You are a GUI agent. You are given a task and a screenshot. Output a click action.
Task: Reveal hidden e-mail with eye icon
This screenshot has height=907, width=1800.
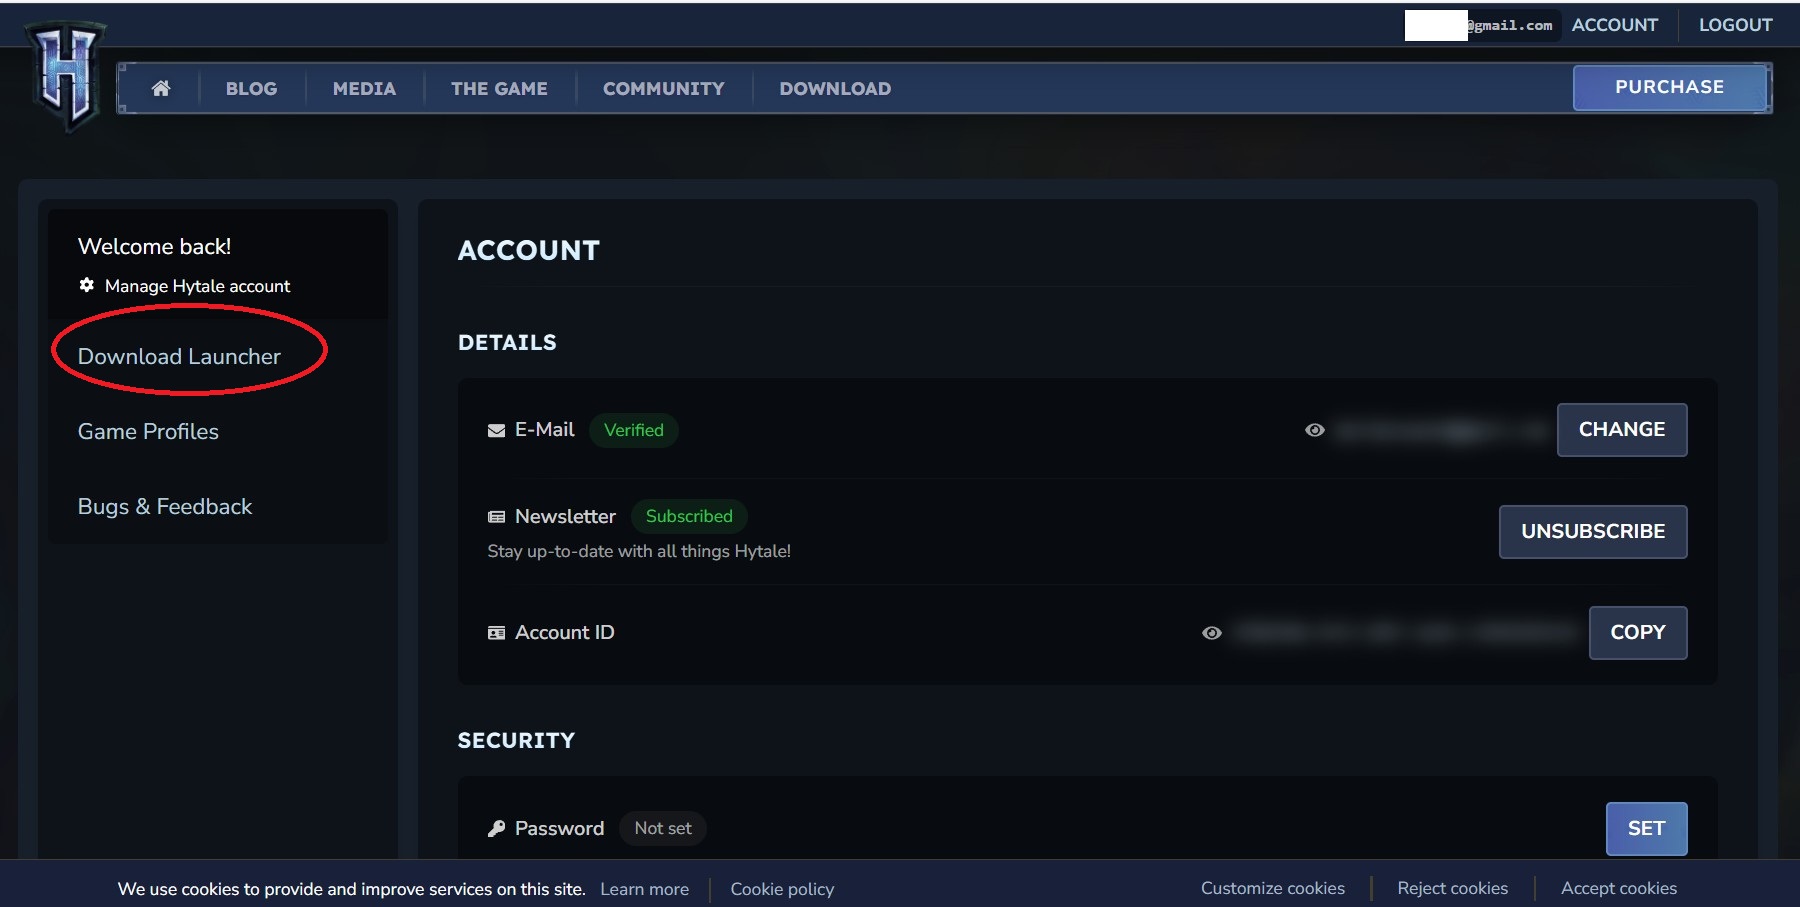click(x=1315, y=430)
